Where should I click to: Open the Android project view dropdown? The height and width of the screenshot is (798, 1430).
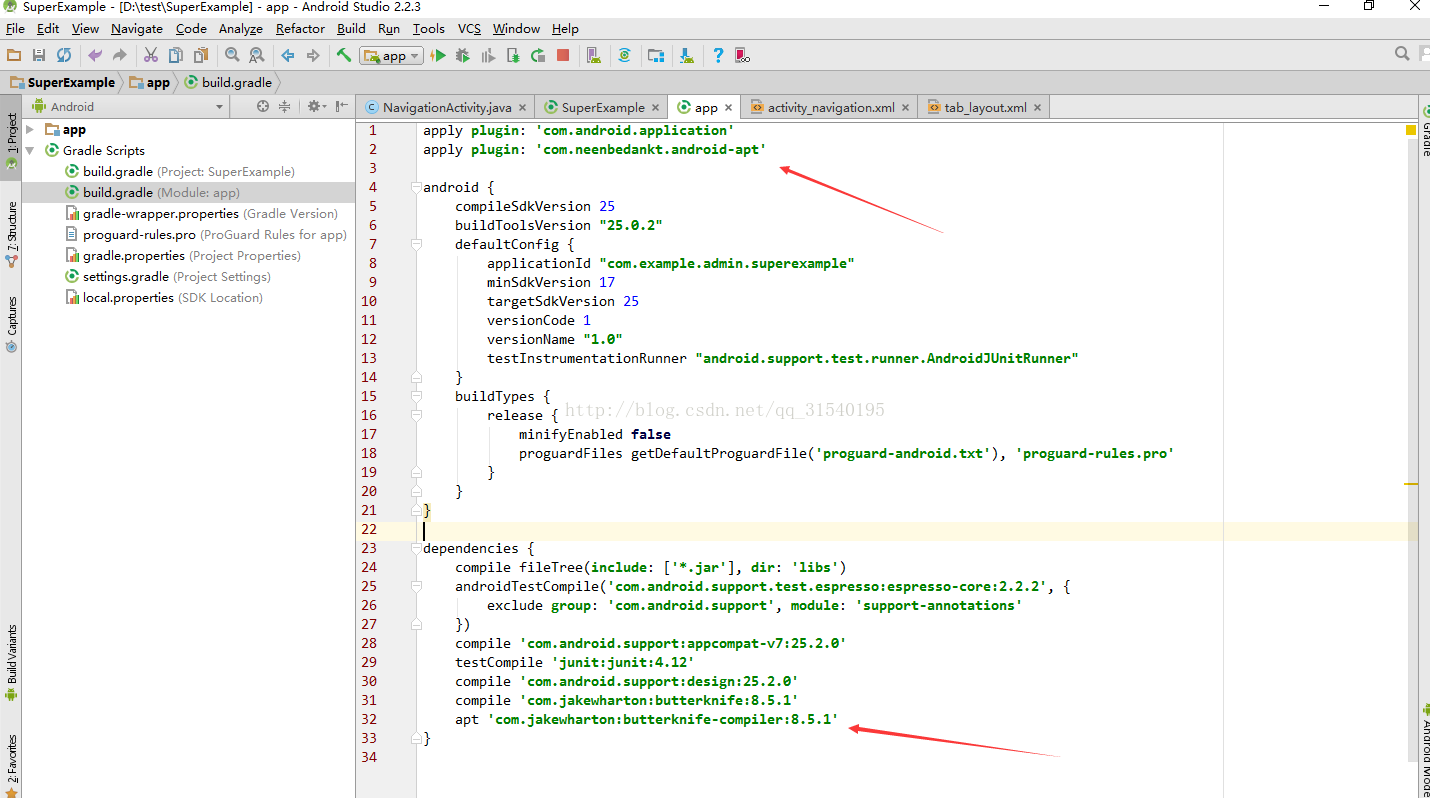pyautogui.click(x=127, y=107)
